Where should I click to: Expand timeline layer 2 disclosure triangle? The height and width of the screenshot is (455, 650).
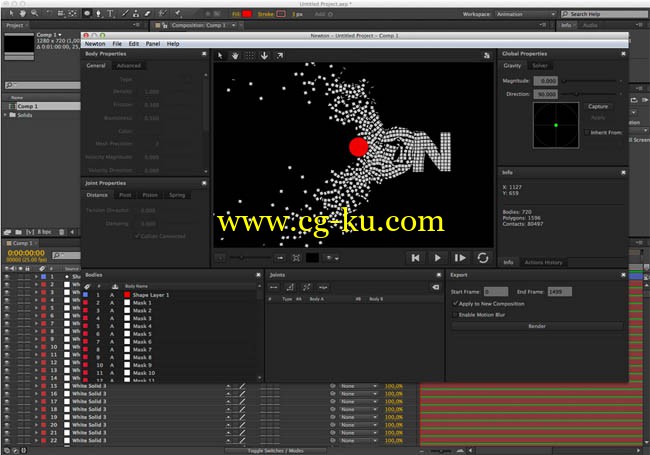(x=36, y=284)
